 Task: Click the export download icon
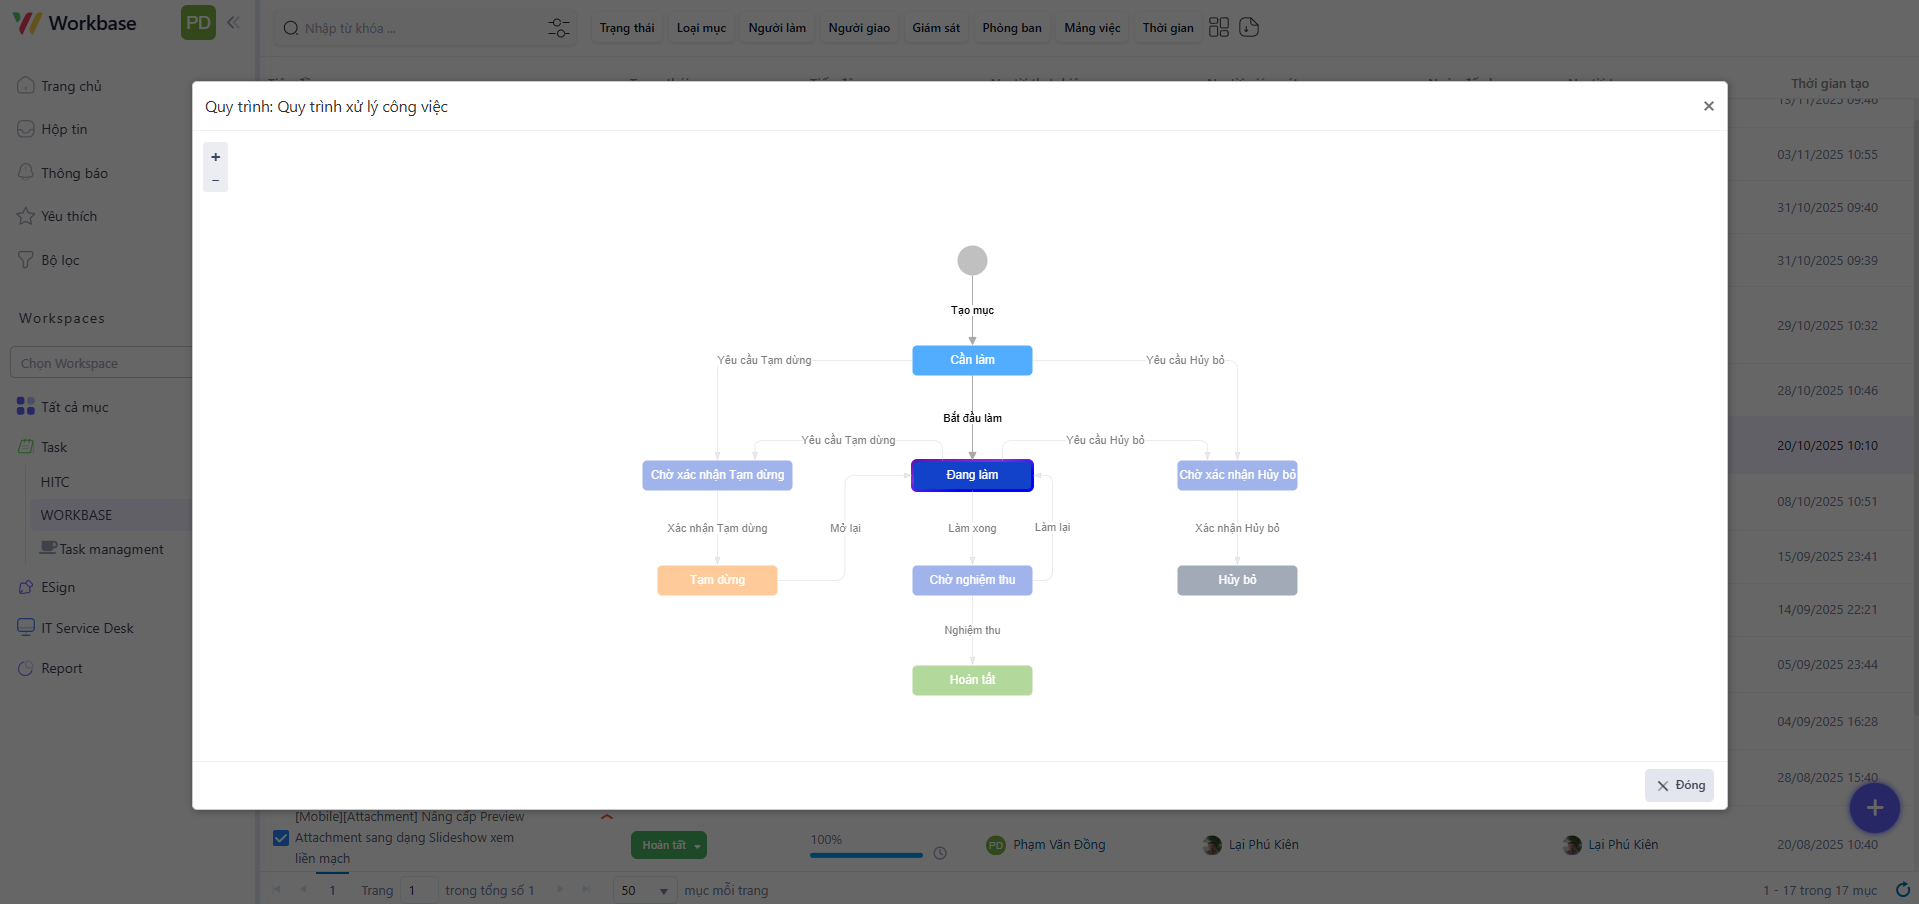(x=1249, y=27)
